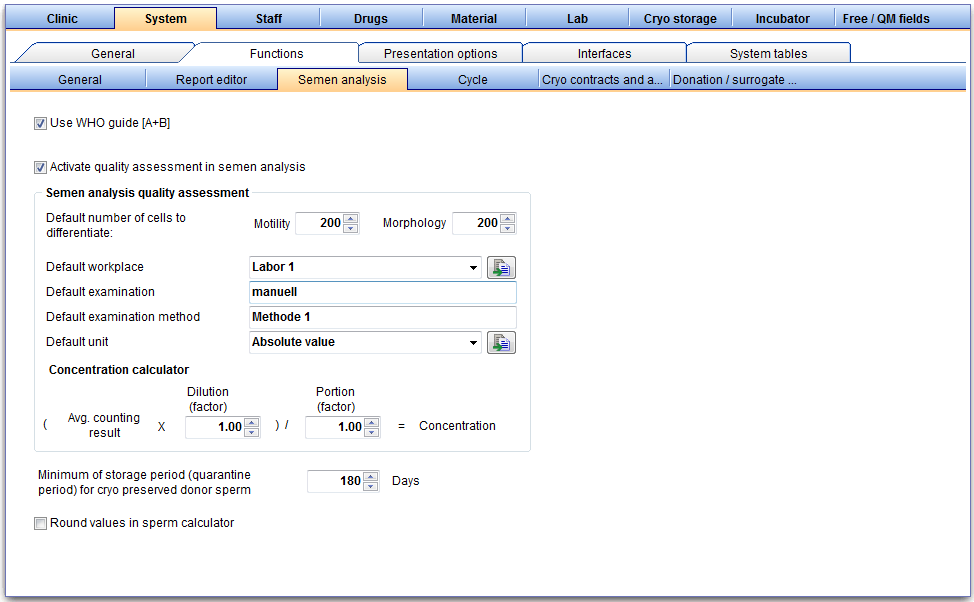Click the Motility number field
The height and width of the screenshot is (602, 974).
319,223
